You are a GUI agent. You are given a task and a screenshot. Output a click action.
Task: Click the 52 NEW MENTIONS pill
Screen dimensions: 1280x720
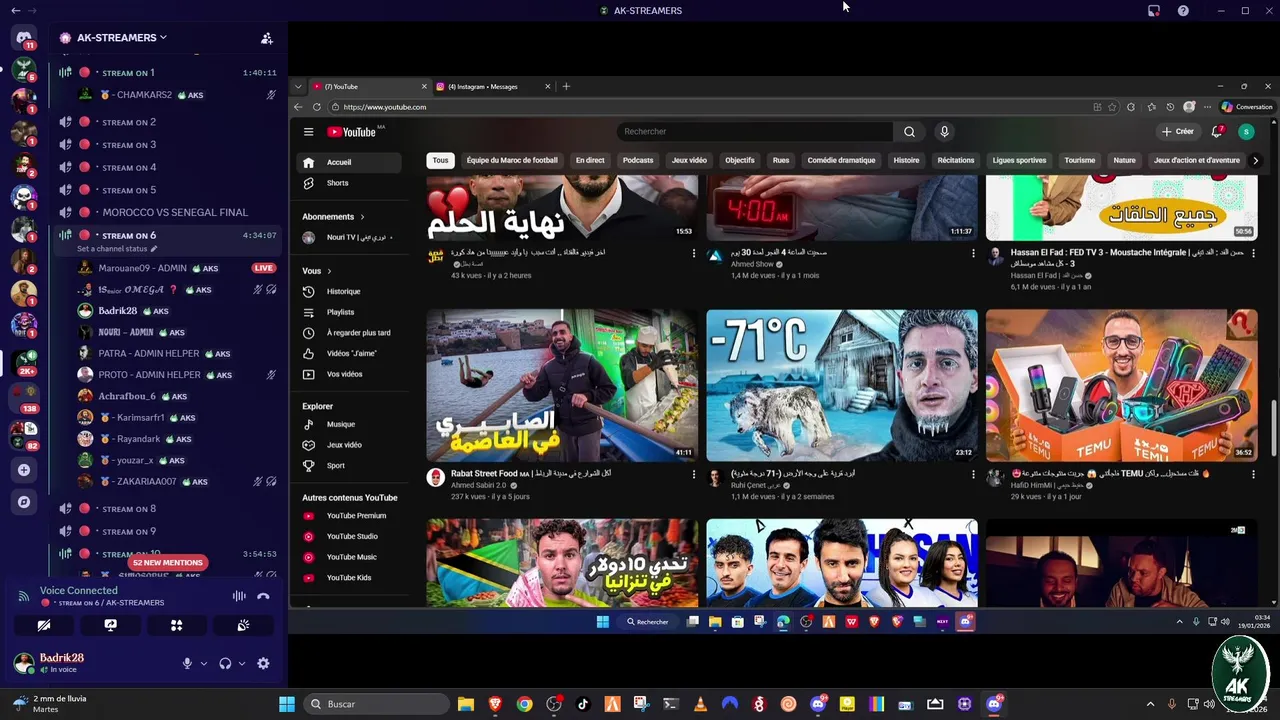click(168, 563)
